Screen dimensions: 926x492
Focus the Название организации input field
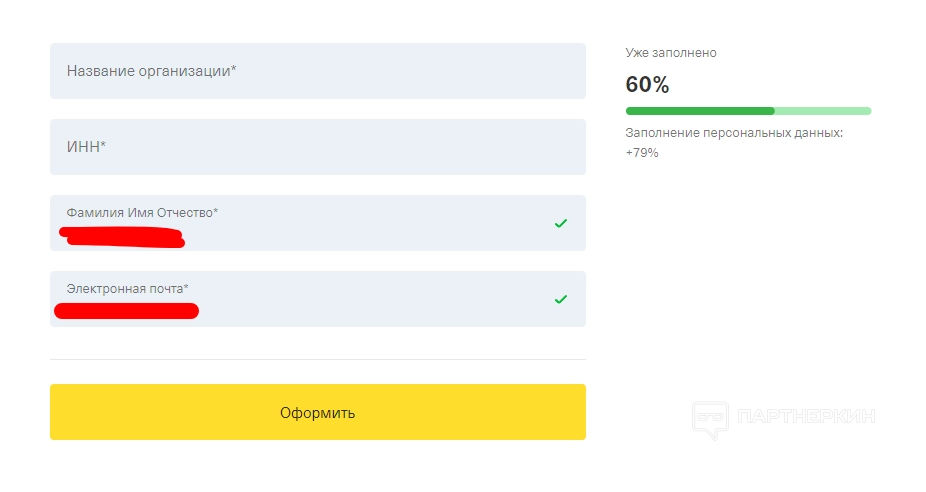[x=317, y=71]
